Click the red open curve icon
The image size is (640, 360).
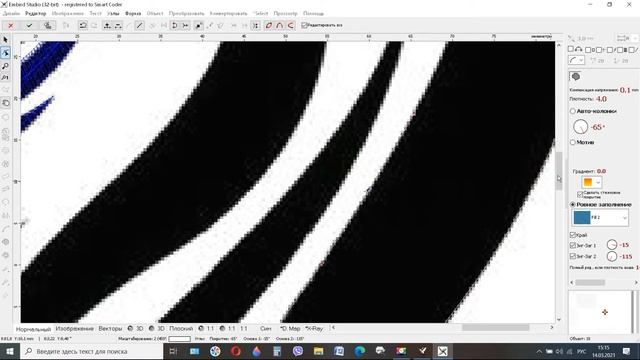[291, 25]
